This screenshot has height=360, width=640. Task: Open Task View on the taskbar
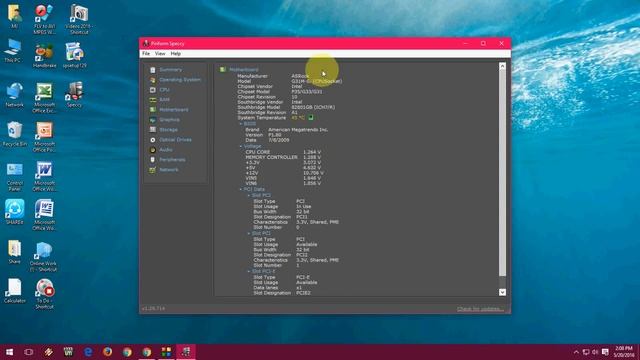29,352
